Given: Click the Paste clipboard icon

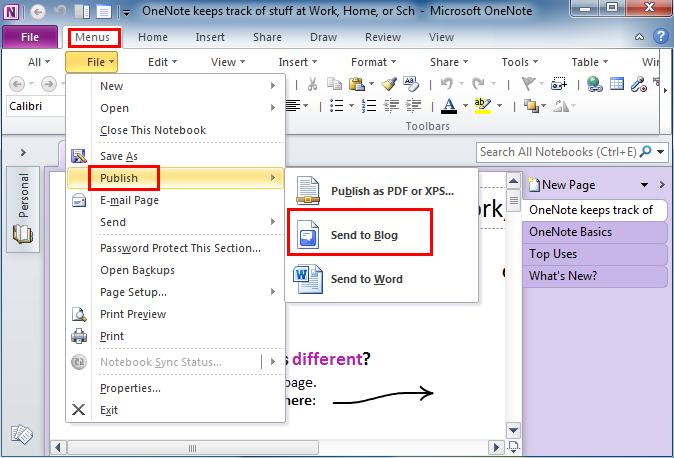Looking at the screenshot, I should [x=357, y=83].
